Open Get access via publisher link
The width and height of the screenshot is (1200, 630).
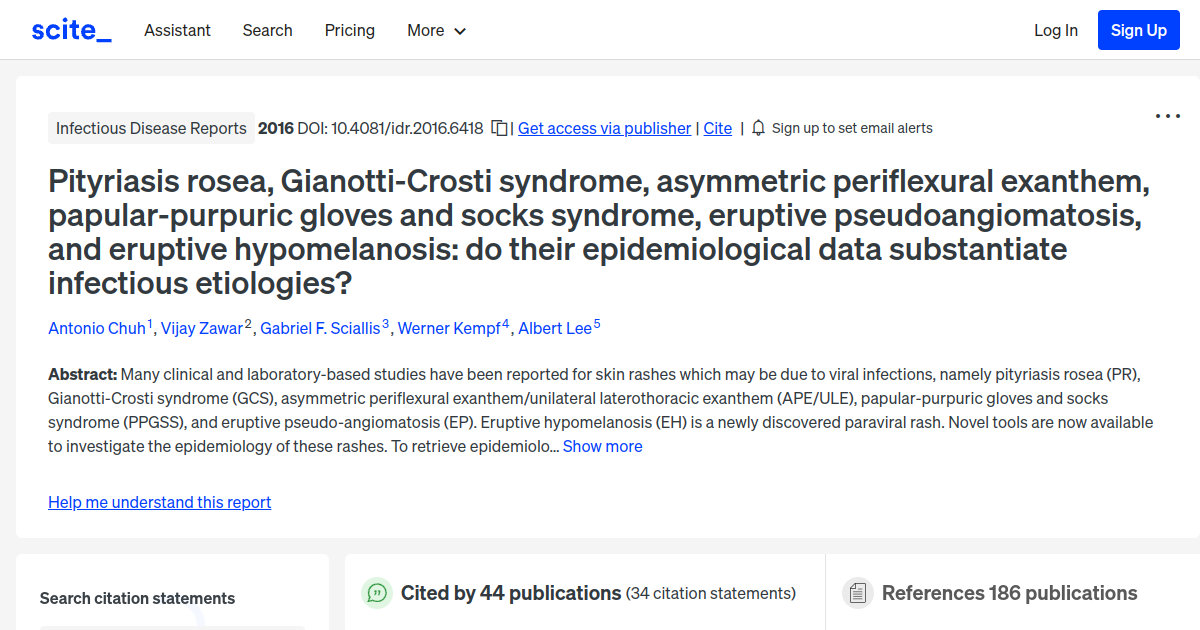click(x=604, y=128)
